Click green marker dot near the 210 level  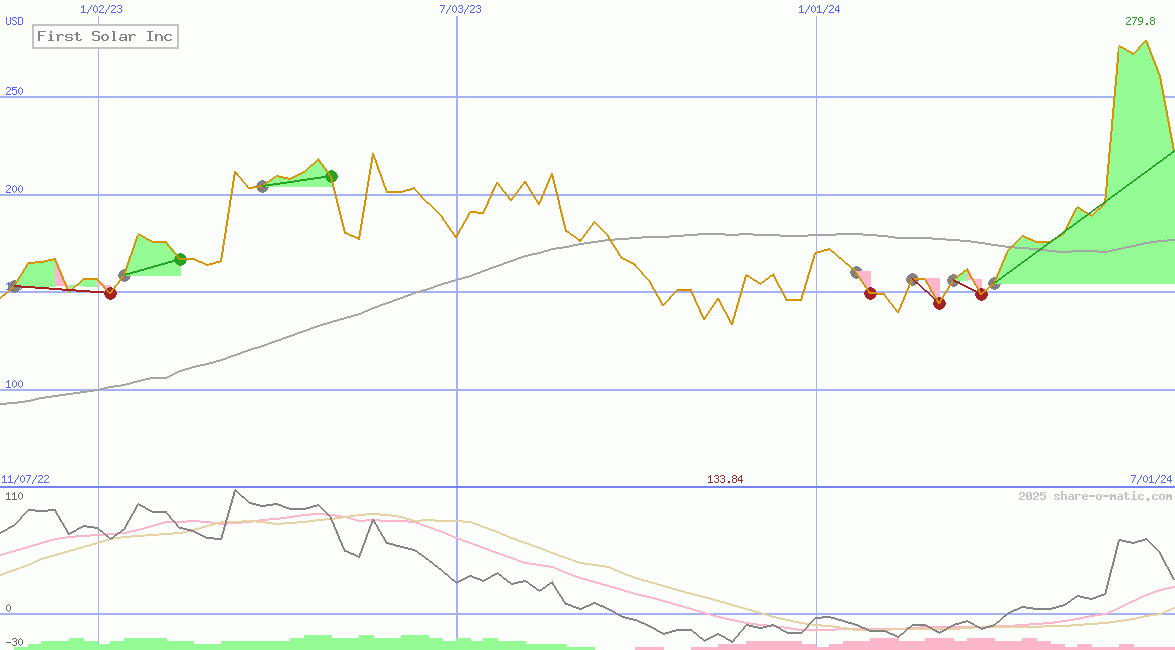click(x=332, y=176)
